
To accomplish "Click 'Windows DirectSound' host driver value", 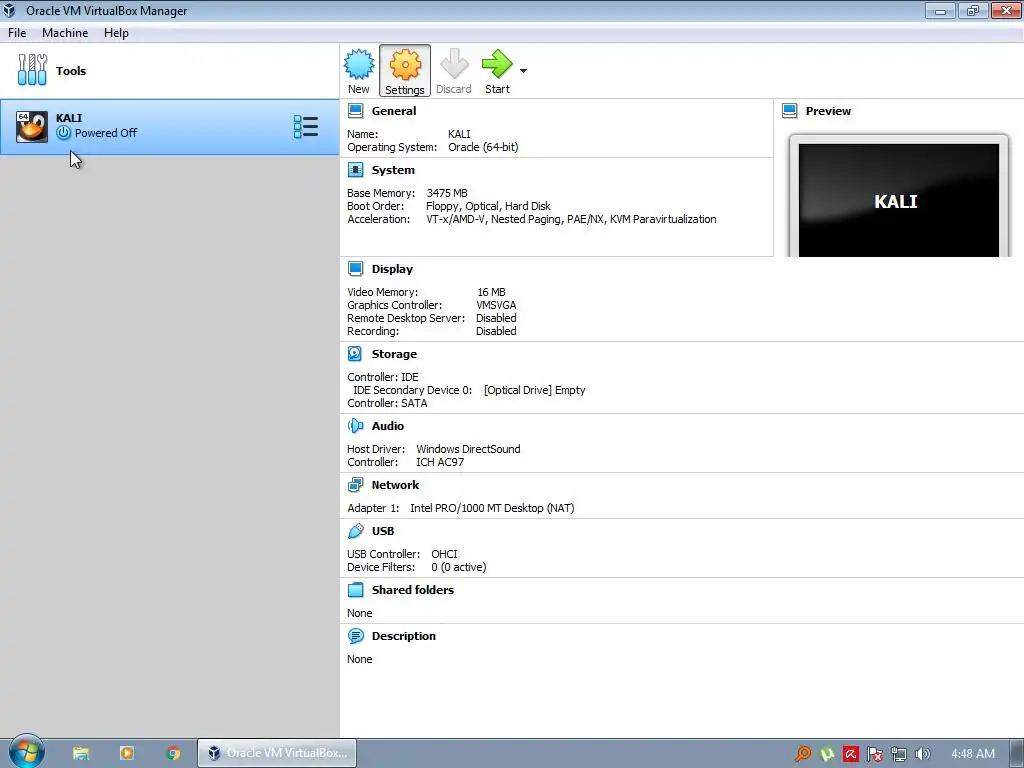I will pyautogui.click(x=468, y=449).
